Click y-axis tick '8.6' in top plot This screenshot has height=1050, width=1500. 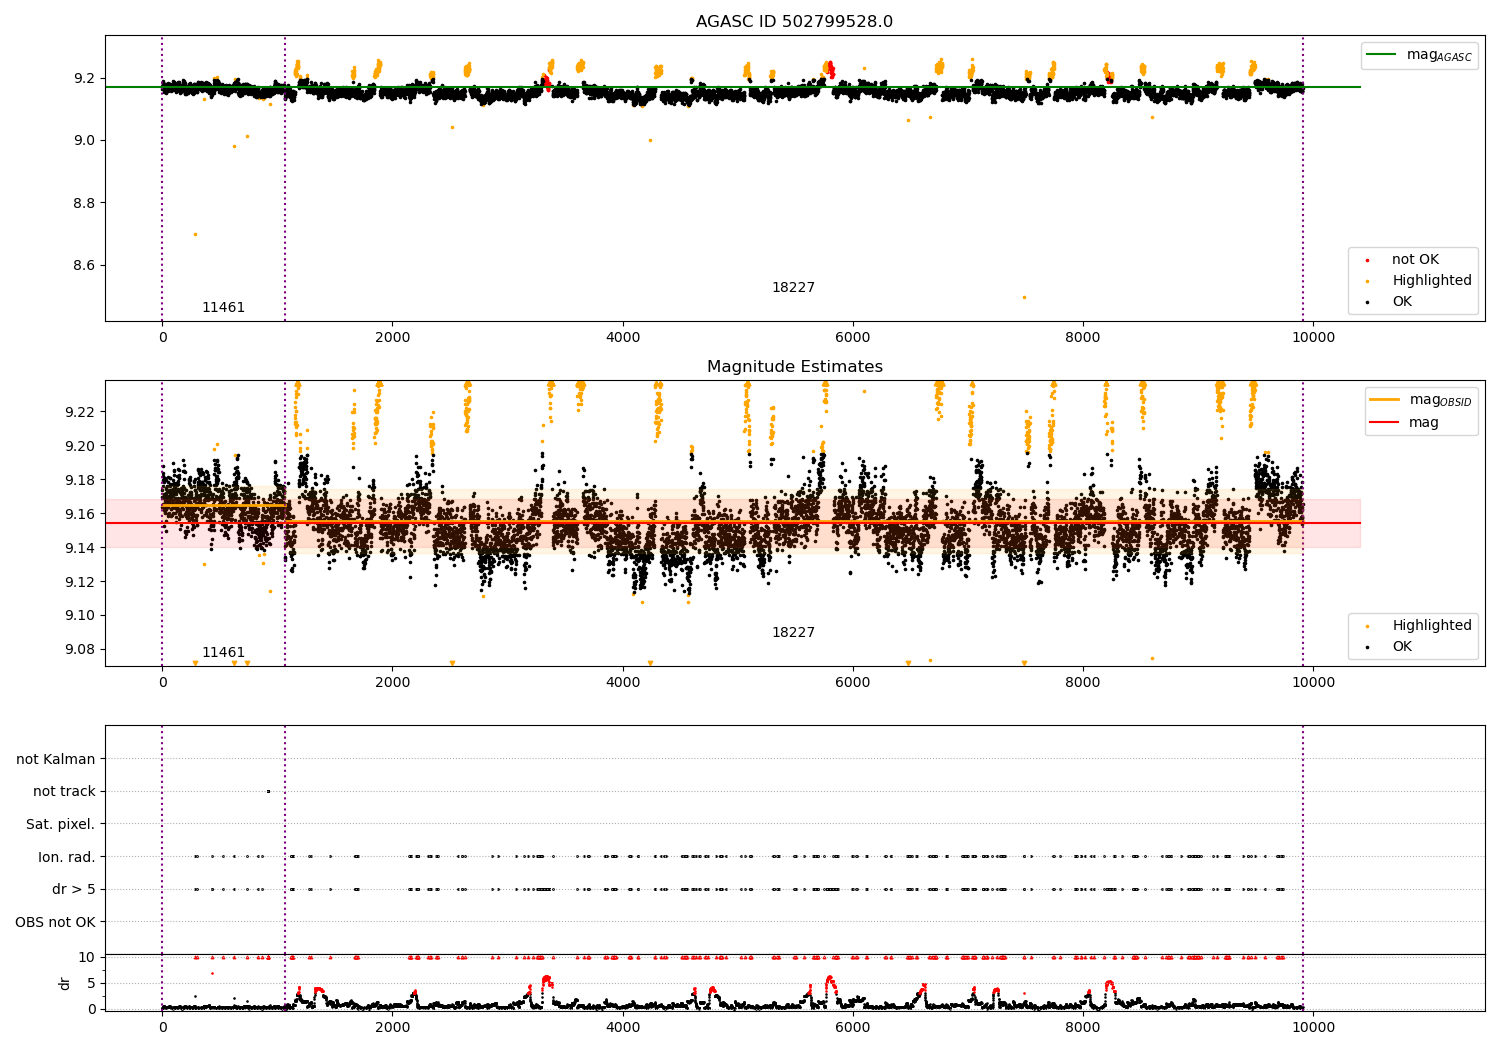pyautogui.click(x=85, y=266)
